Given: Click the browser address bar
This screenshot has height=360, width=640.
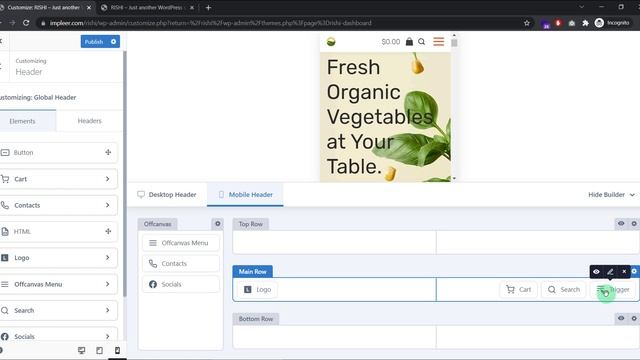Looking at the screenshot, I should 282,23.
